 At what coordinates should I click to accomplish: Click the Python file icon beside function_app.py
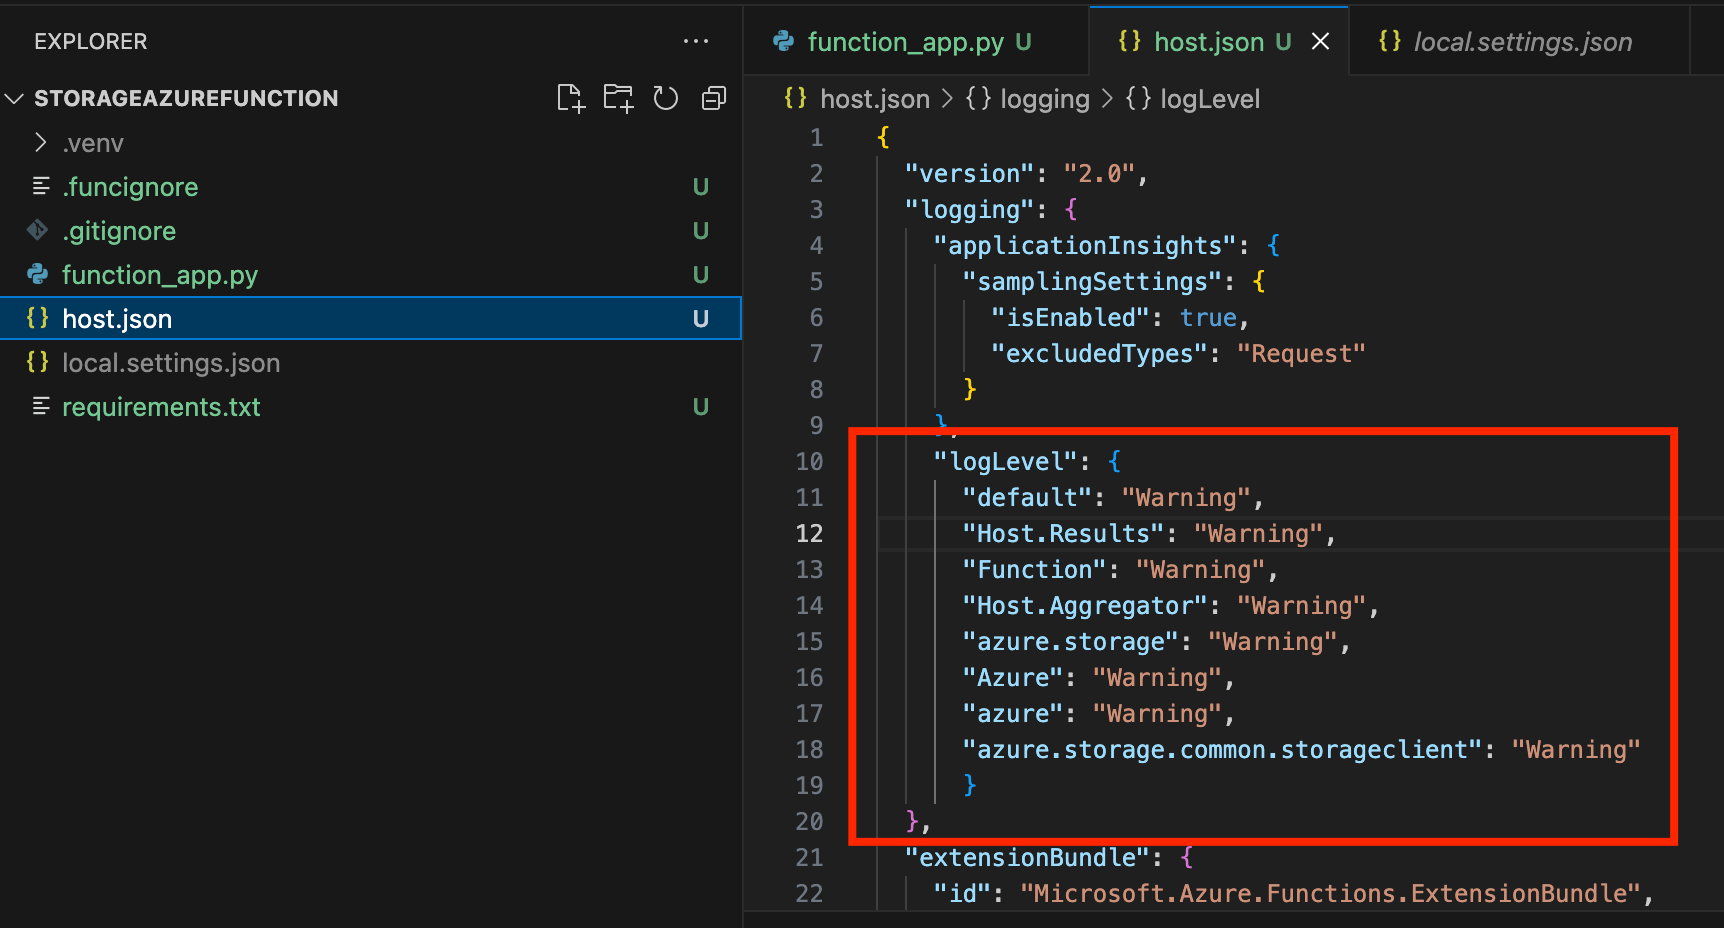click(38, 274)
